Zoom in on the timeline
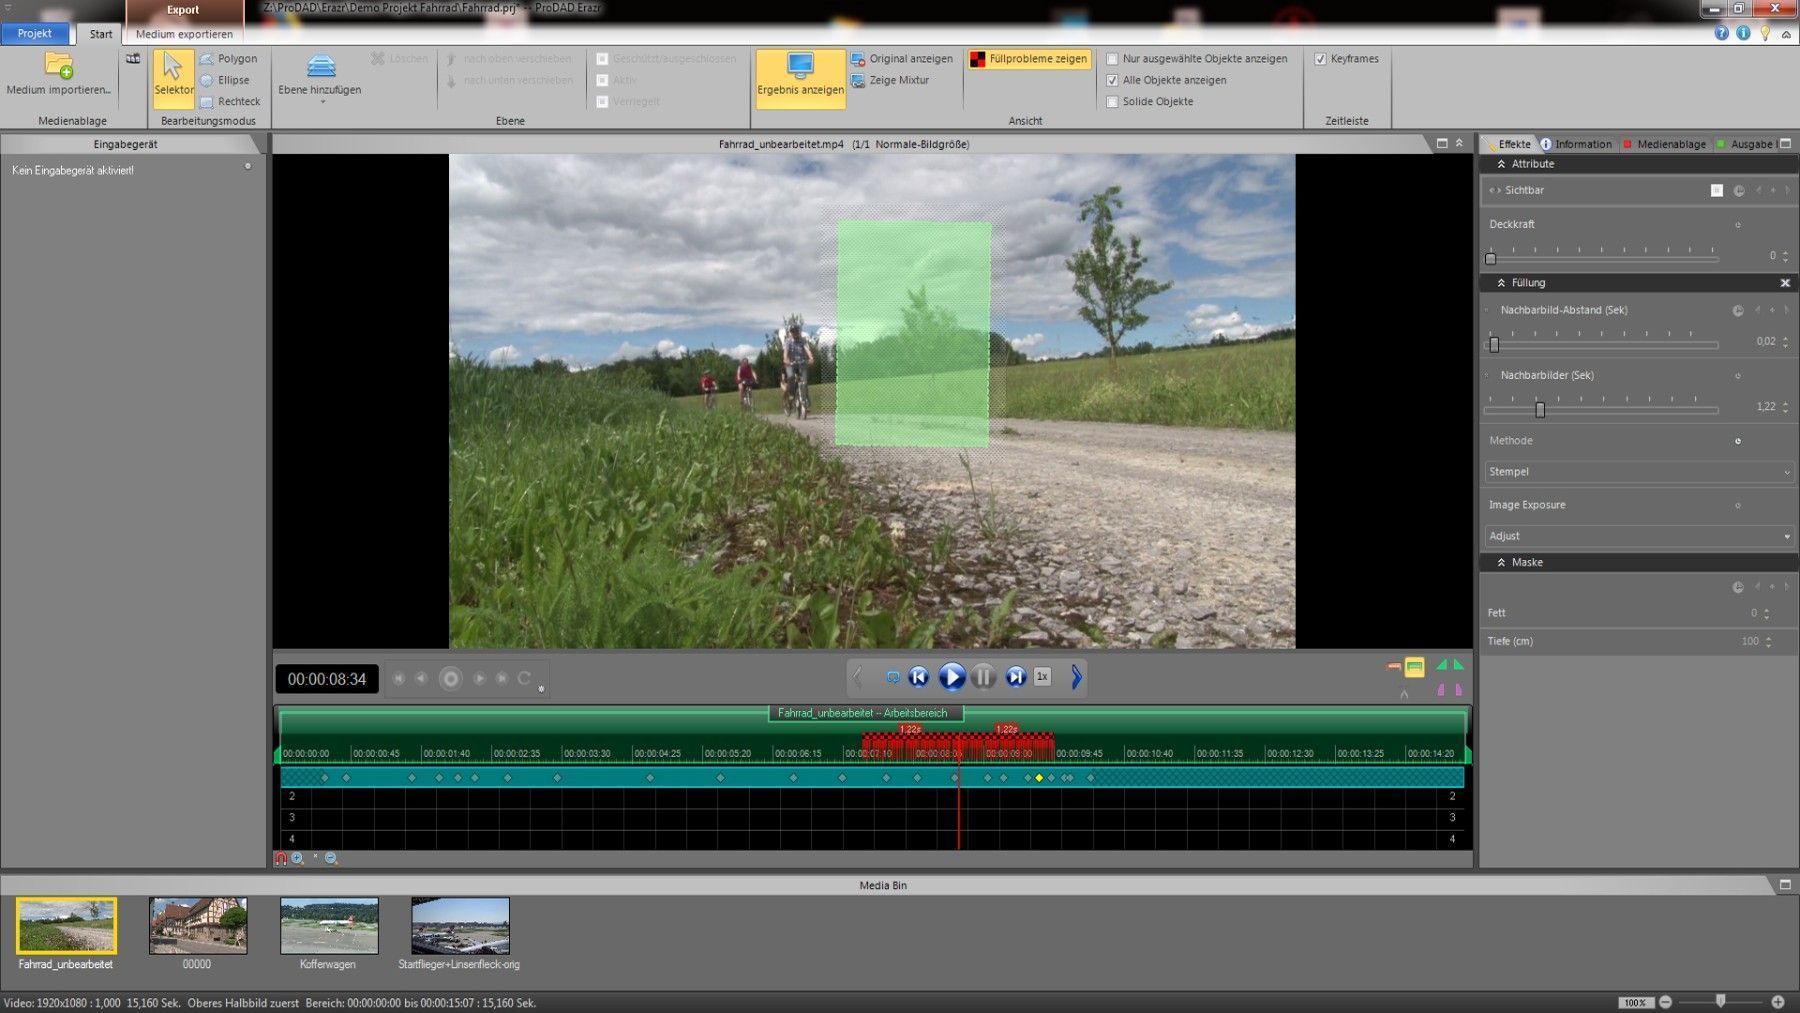The height and width of the screenshot is (1013, 1800). click(x=298, y=859)
